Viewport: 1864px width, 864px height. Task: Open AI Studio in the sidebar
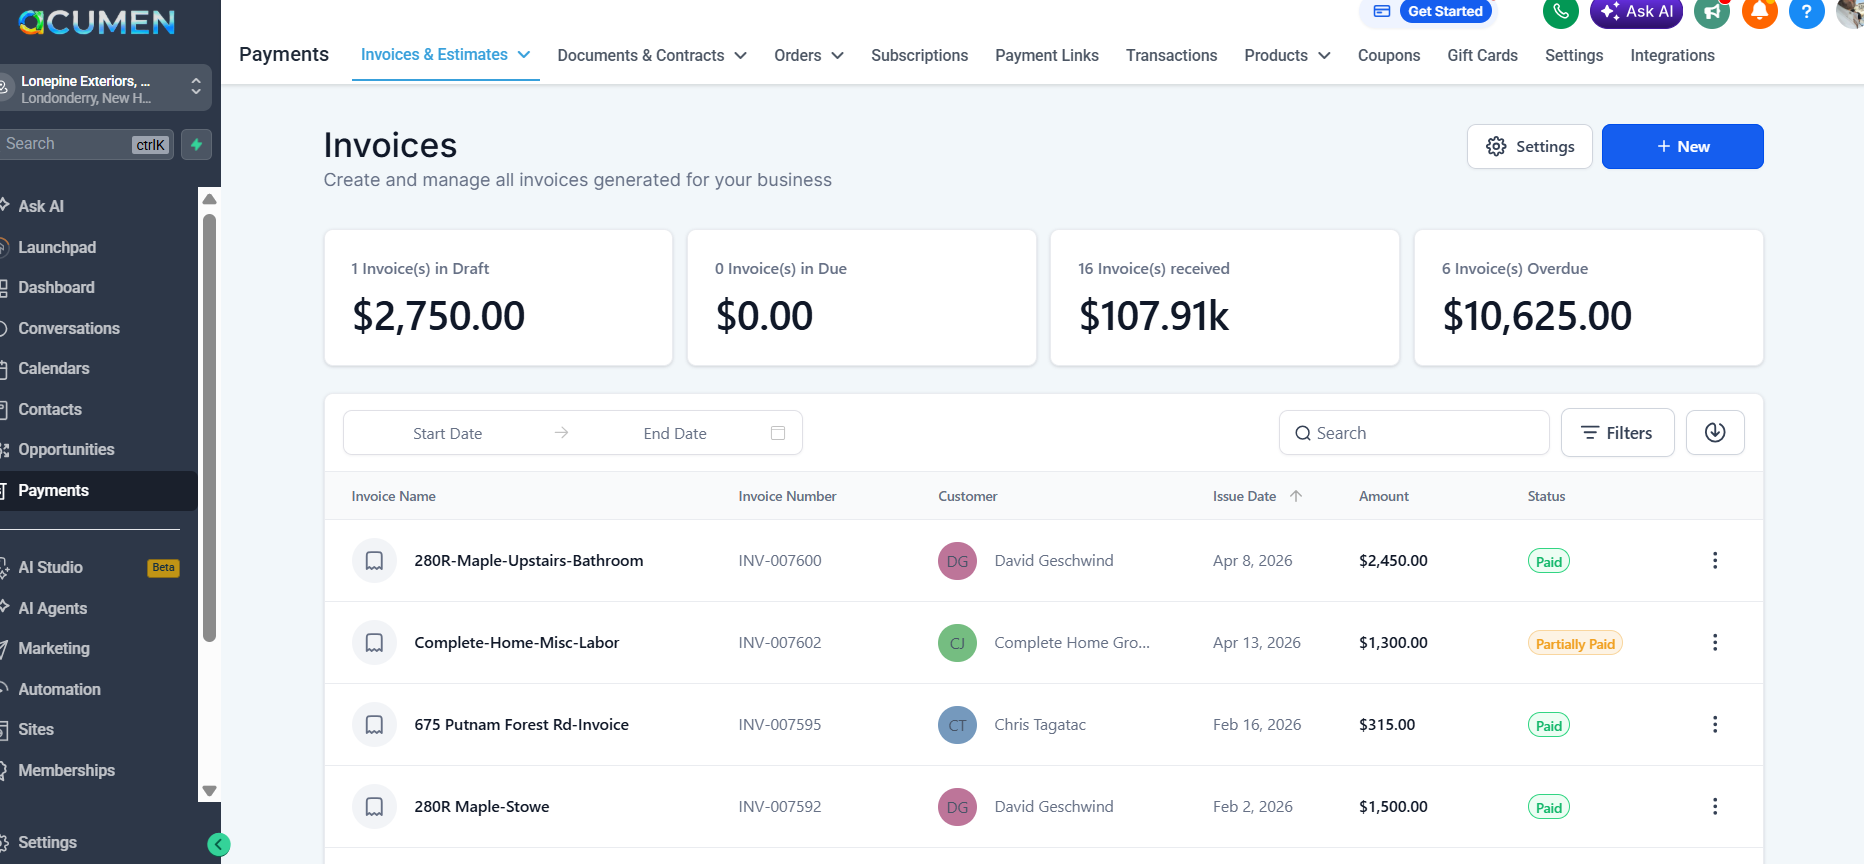click(50, 568)
